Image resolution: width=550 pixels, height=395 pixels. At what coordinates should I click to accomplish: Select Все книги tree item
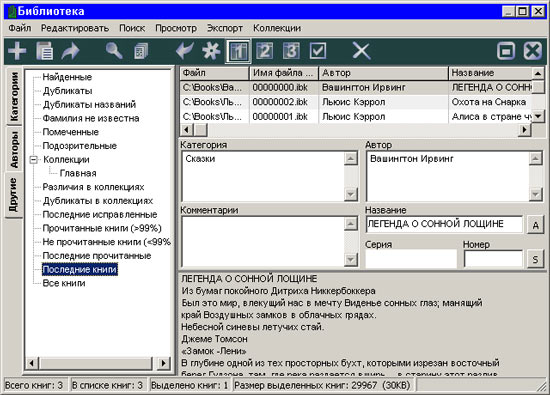pyautogui.click(x=64, y=283)
